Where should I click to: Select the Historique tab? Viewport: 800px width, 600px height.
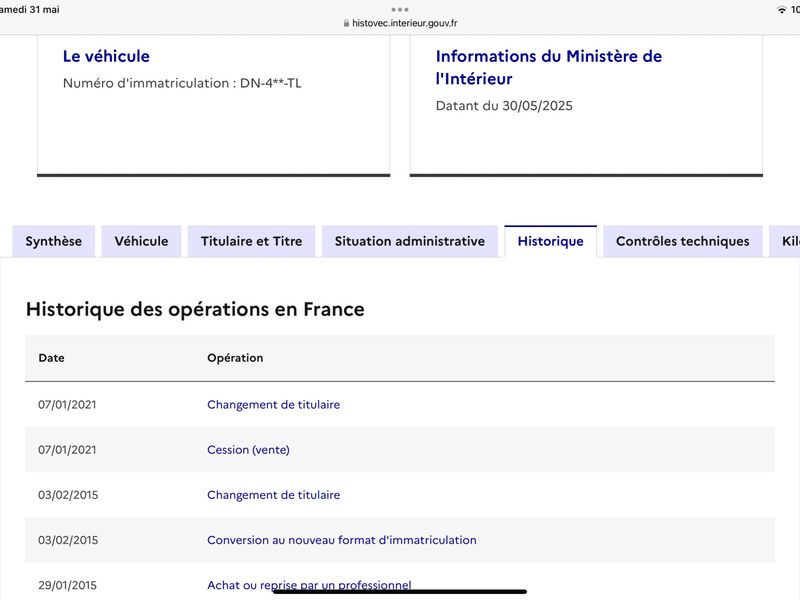click(x=551, y=241)
